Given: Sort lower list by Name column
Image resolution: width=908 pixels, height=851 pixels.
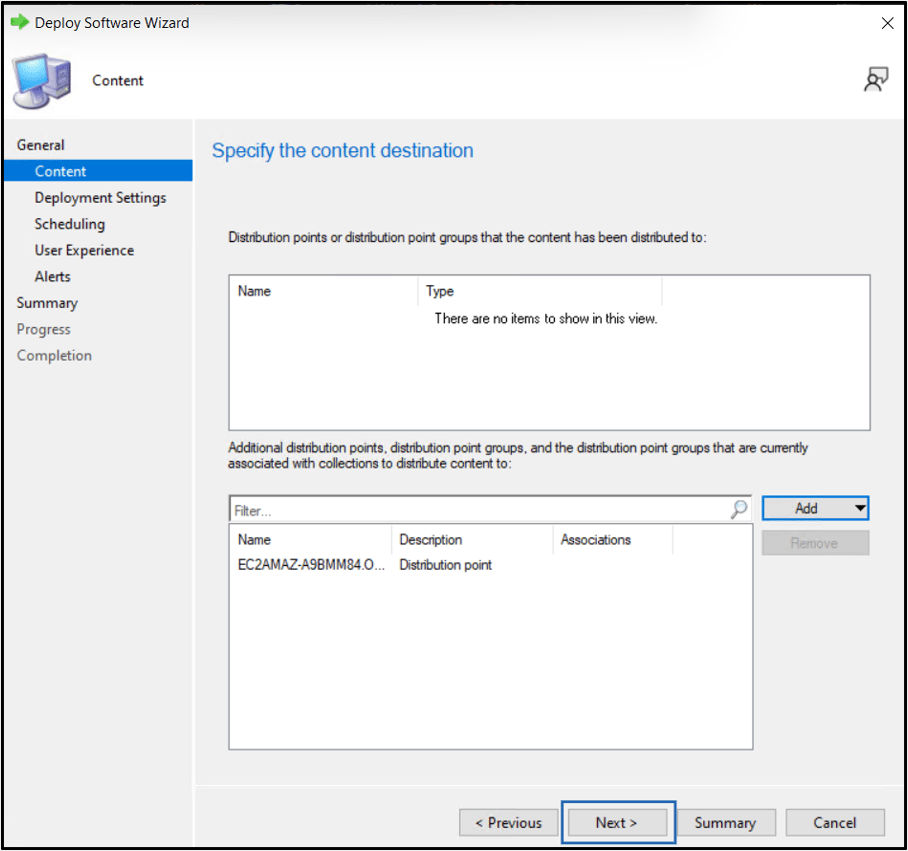Looking at the screenshot, I should coord(311,540).
